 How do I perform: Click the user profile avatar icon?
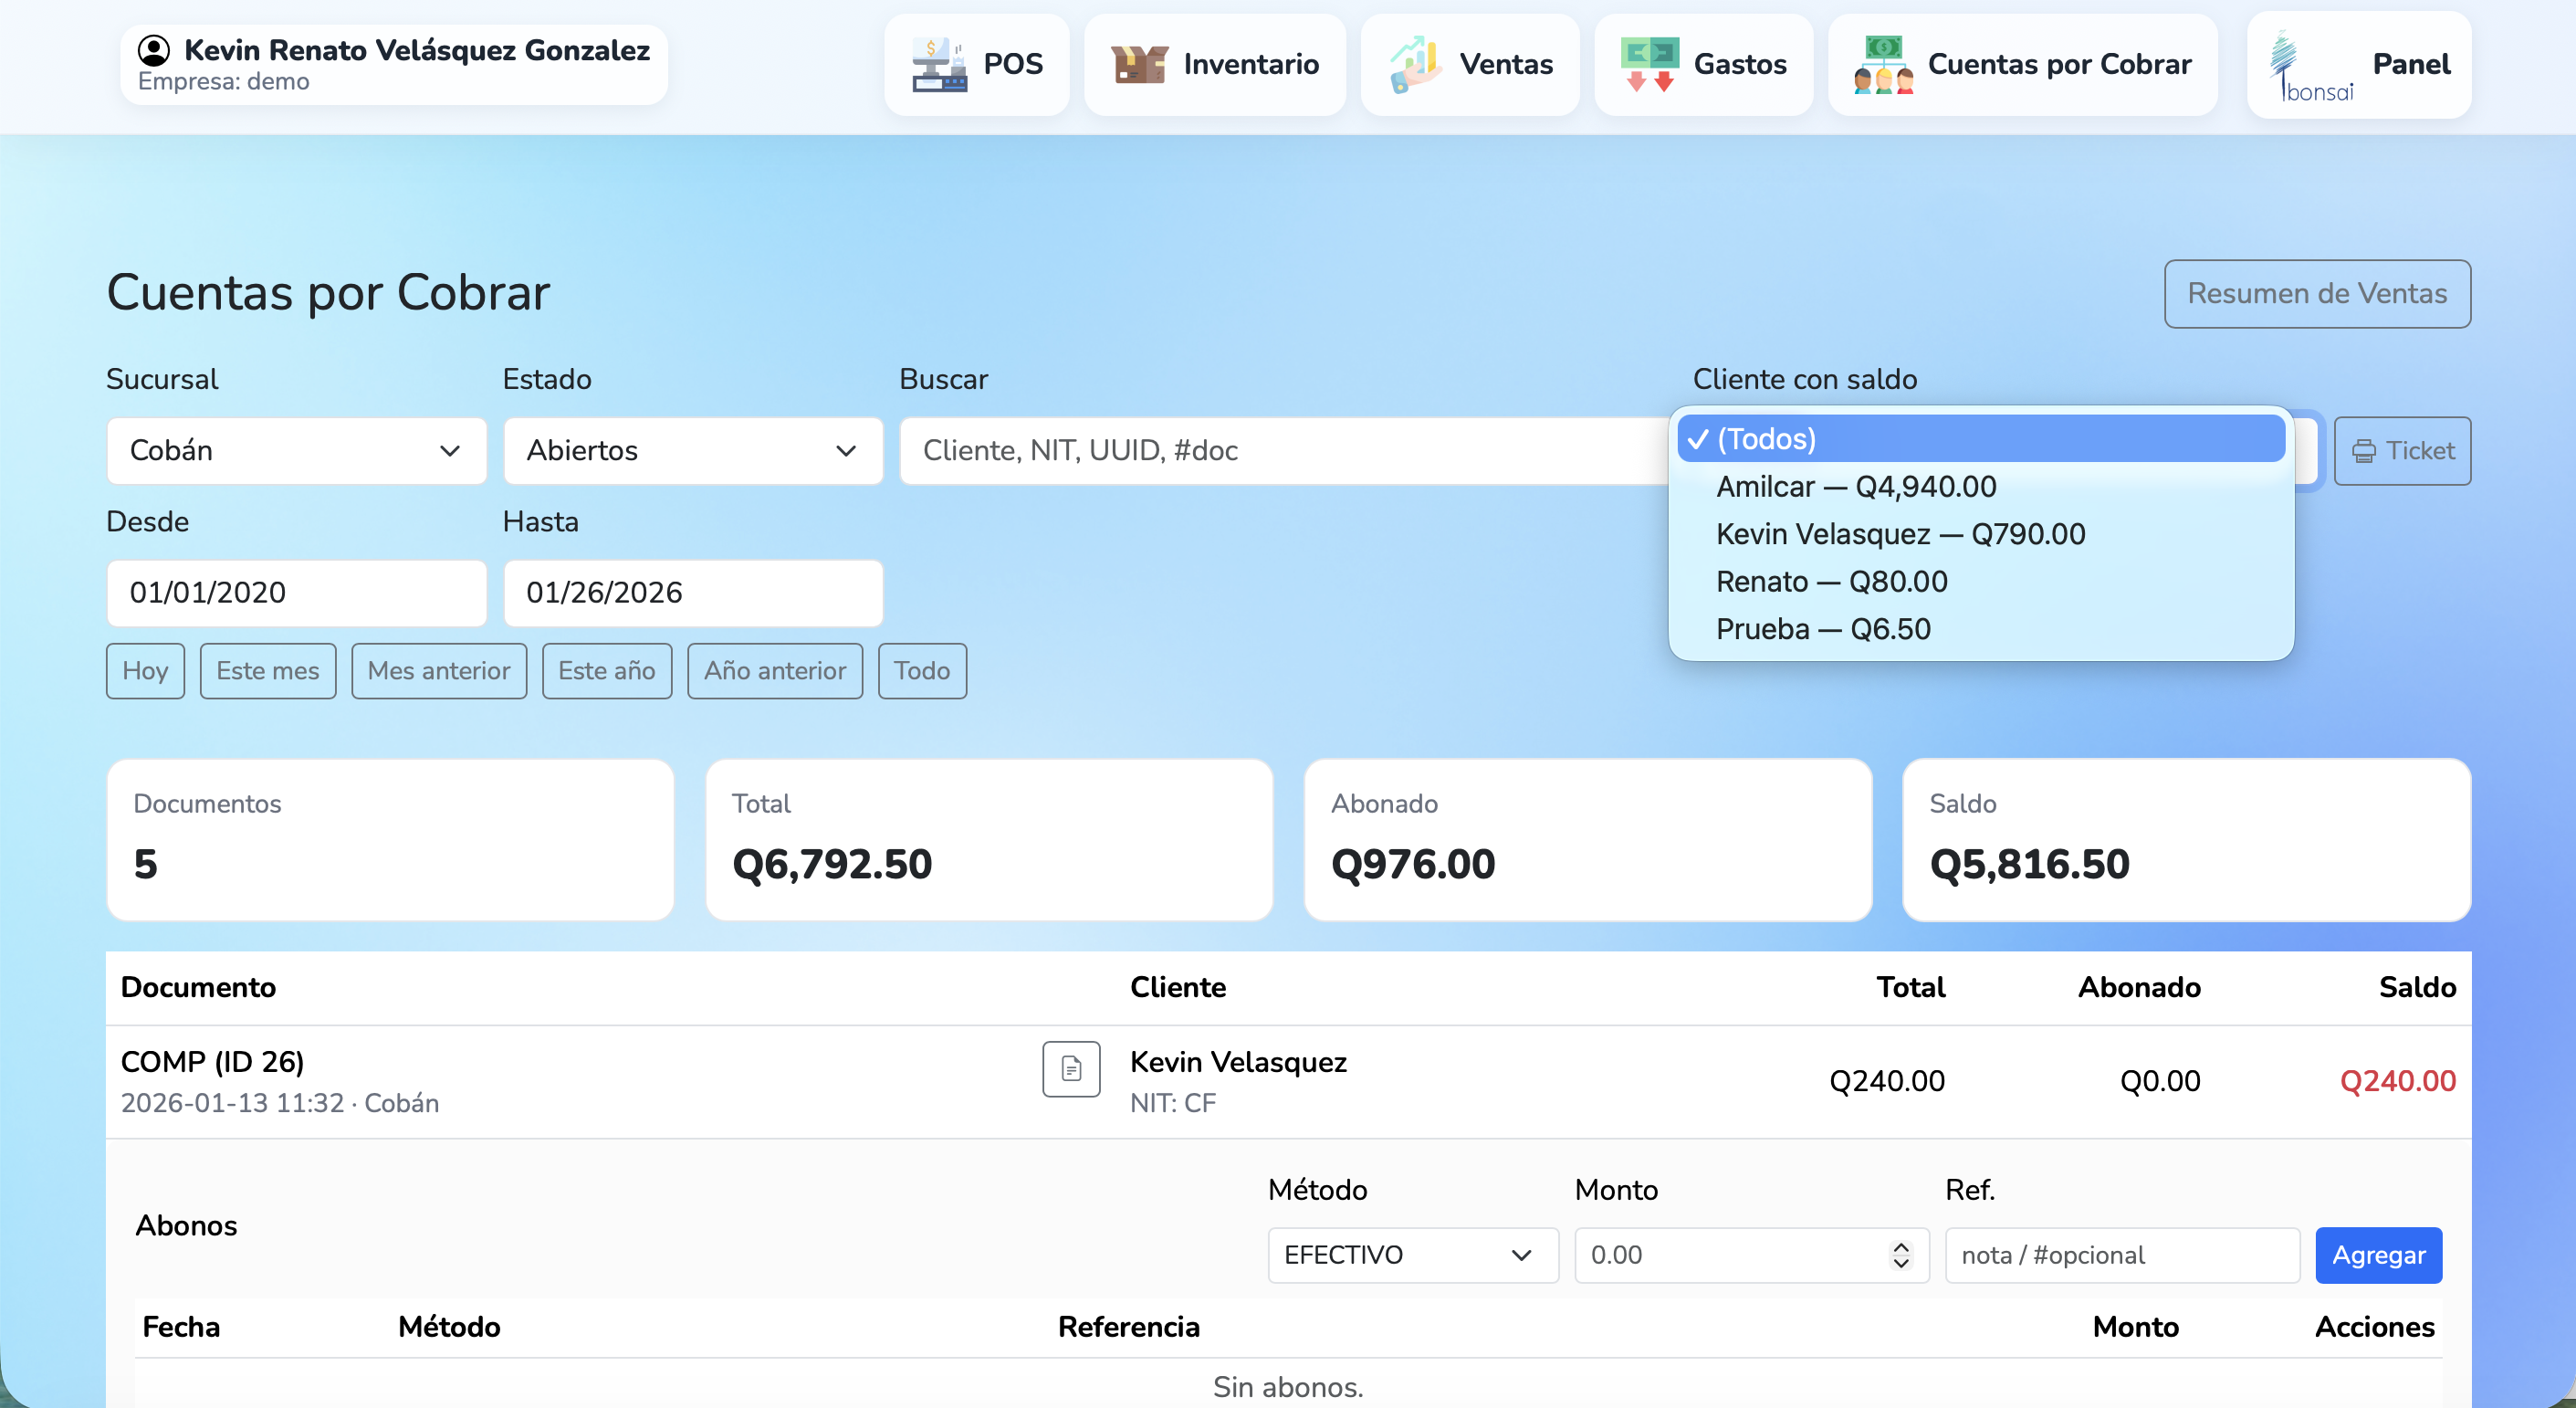pyautogui.click(x=154, y=50)
